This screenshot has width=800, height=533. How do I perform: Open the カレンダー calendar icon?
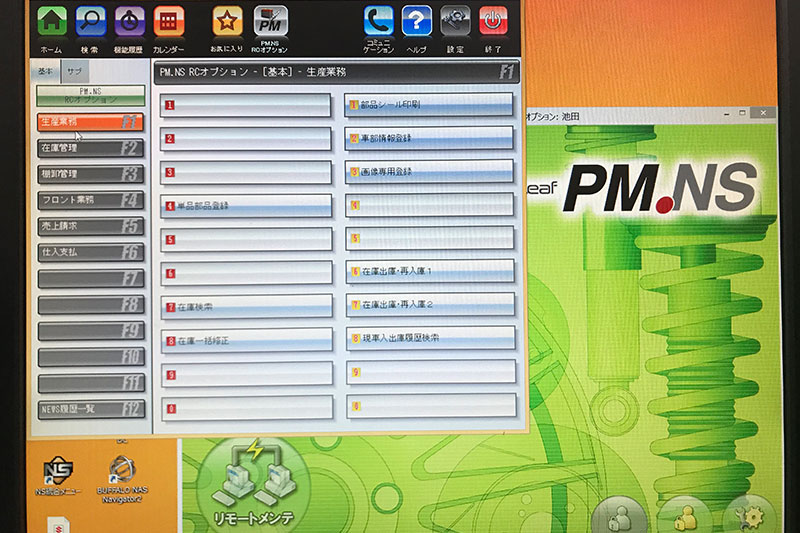pyautogui.click(x=168, y=21)
